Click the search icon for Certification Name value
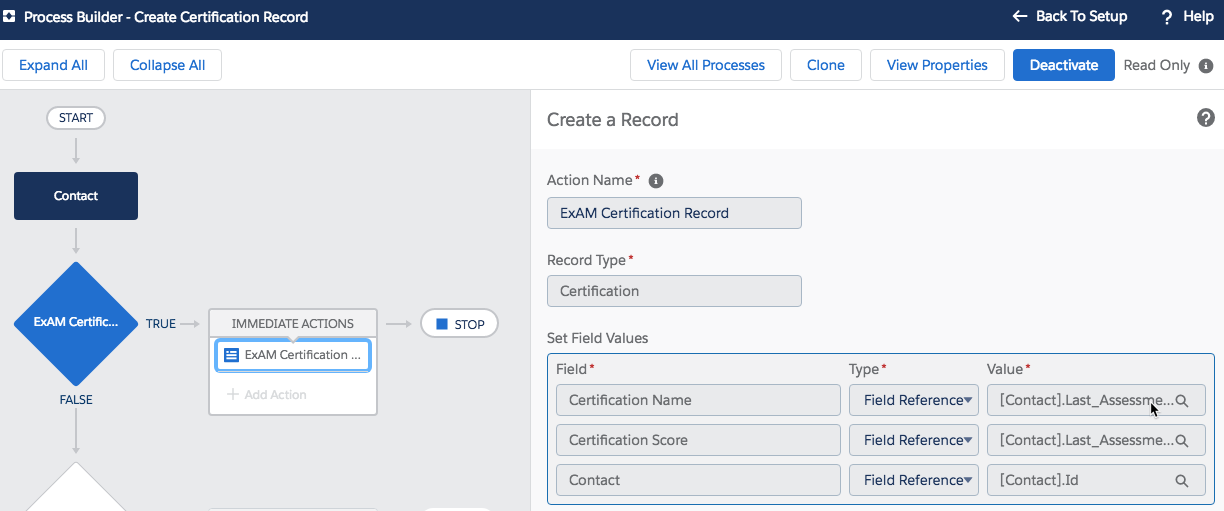 tap(1181, 401)
